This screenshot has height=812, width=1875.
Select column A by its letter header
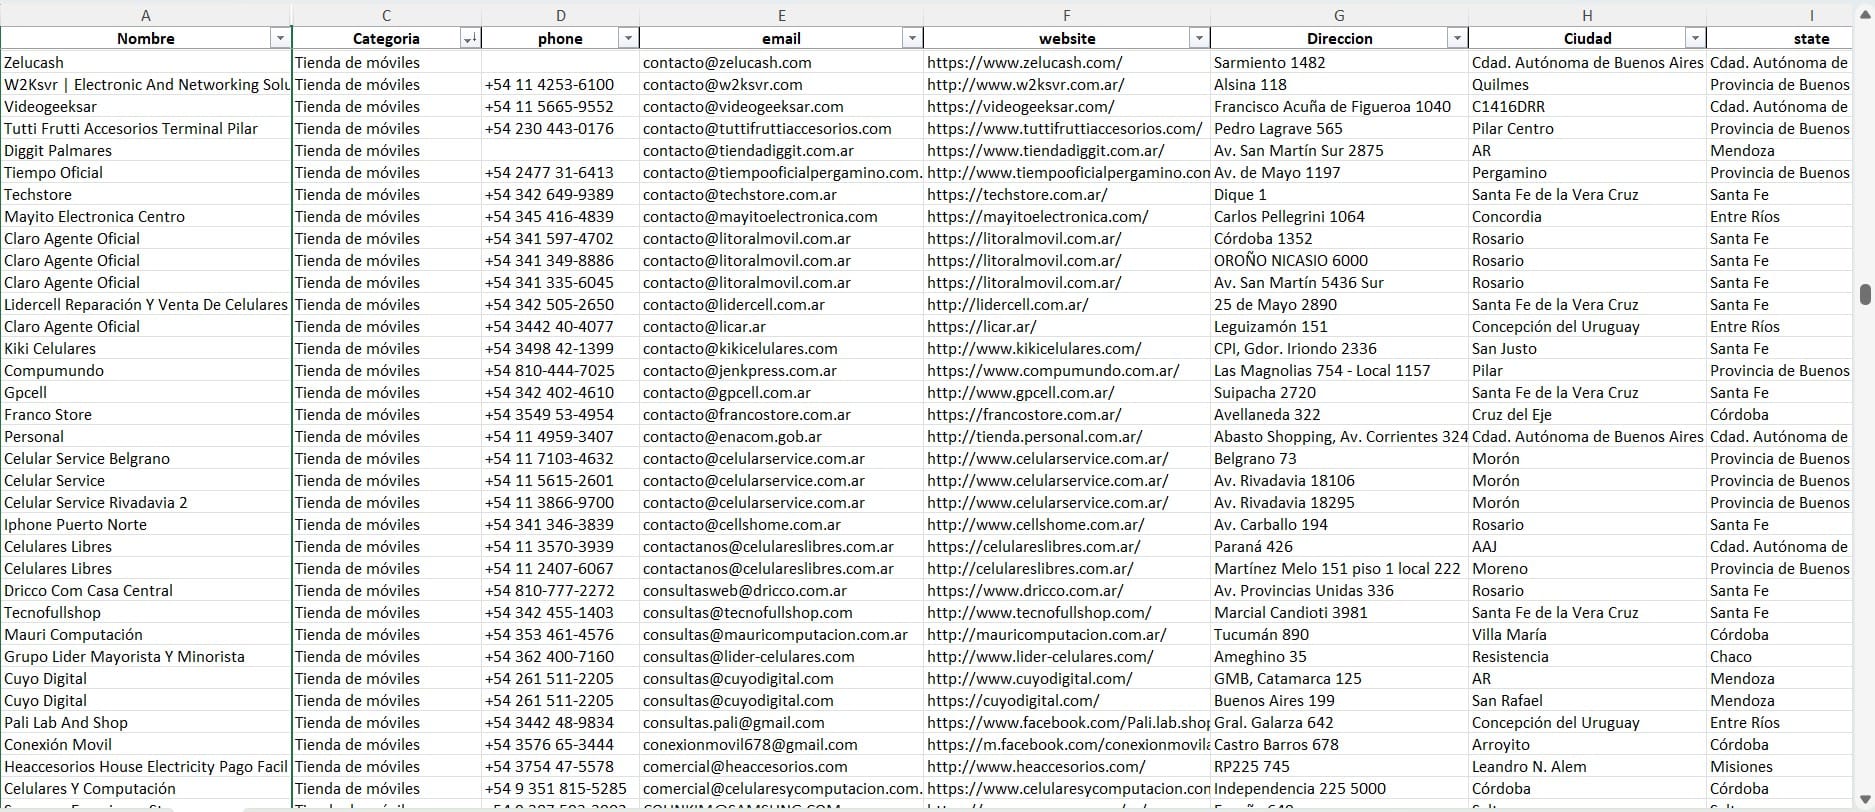(146, 15)
